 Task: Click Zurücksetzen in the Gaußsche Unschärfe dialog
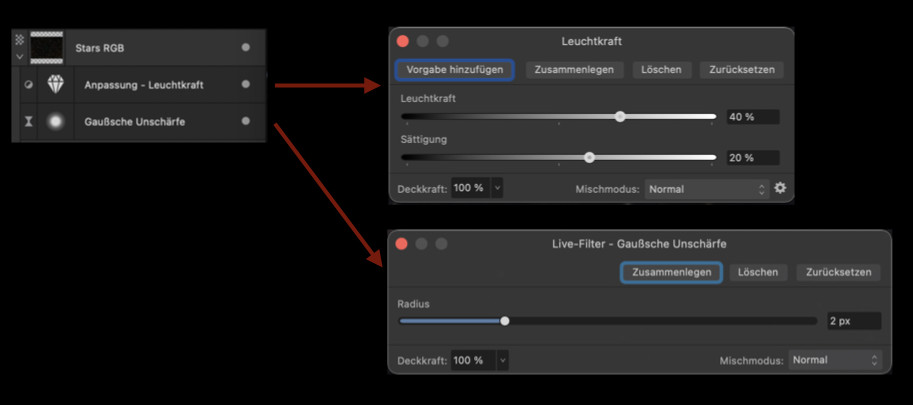click(838, 272)
